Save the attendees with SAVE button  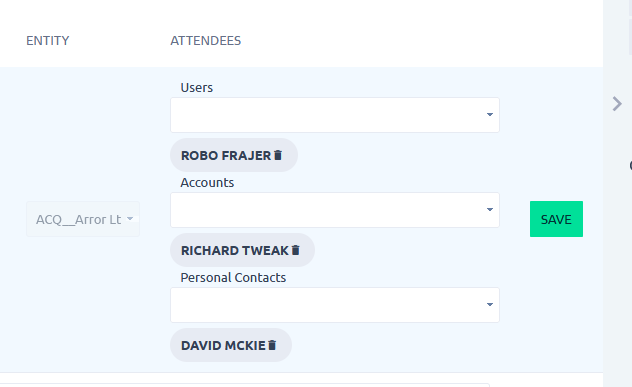pyautogui.click(x=556, y=219)
